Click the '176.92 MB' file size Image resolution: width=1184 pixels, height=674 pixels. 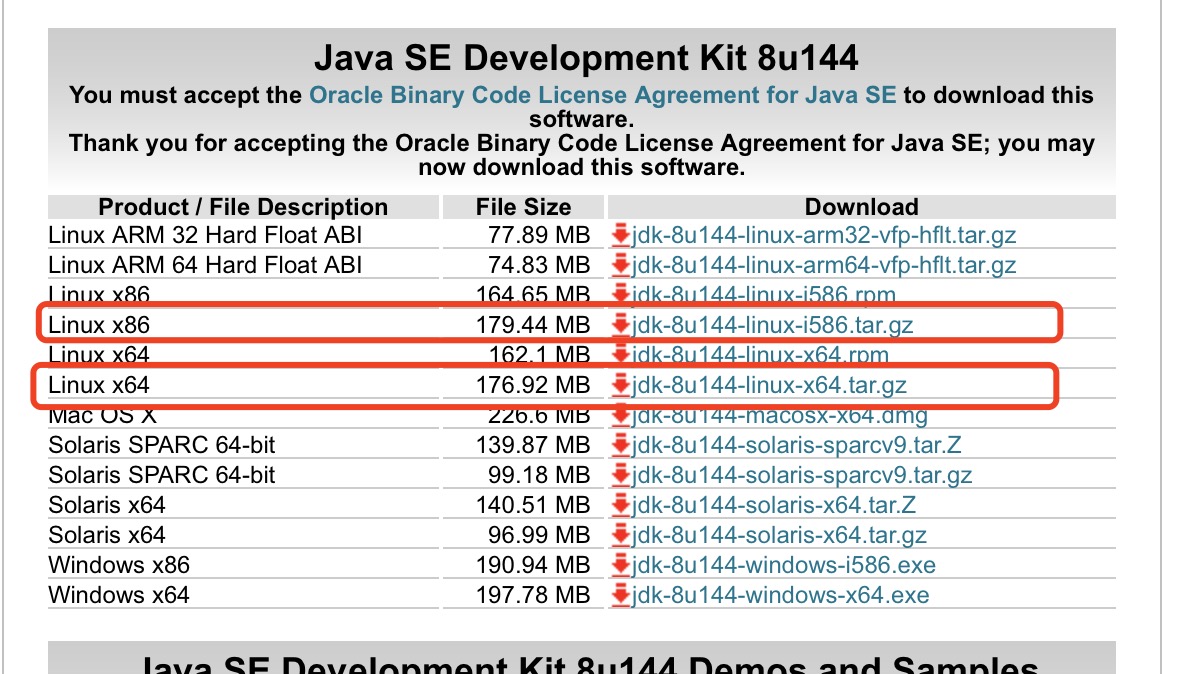[x=533, y=385]
